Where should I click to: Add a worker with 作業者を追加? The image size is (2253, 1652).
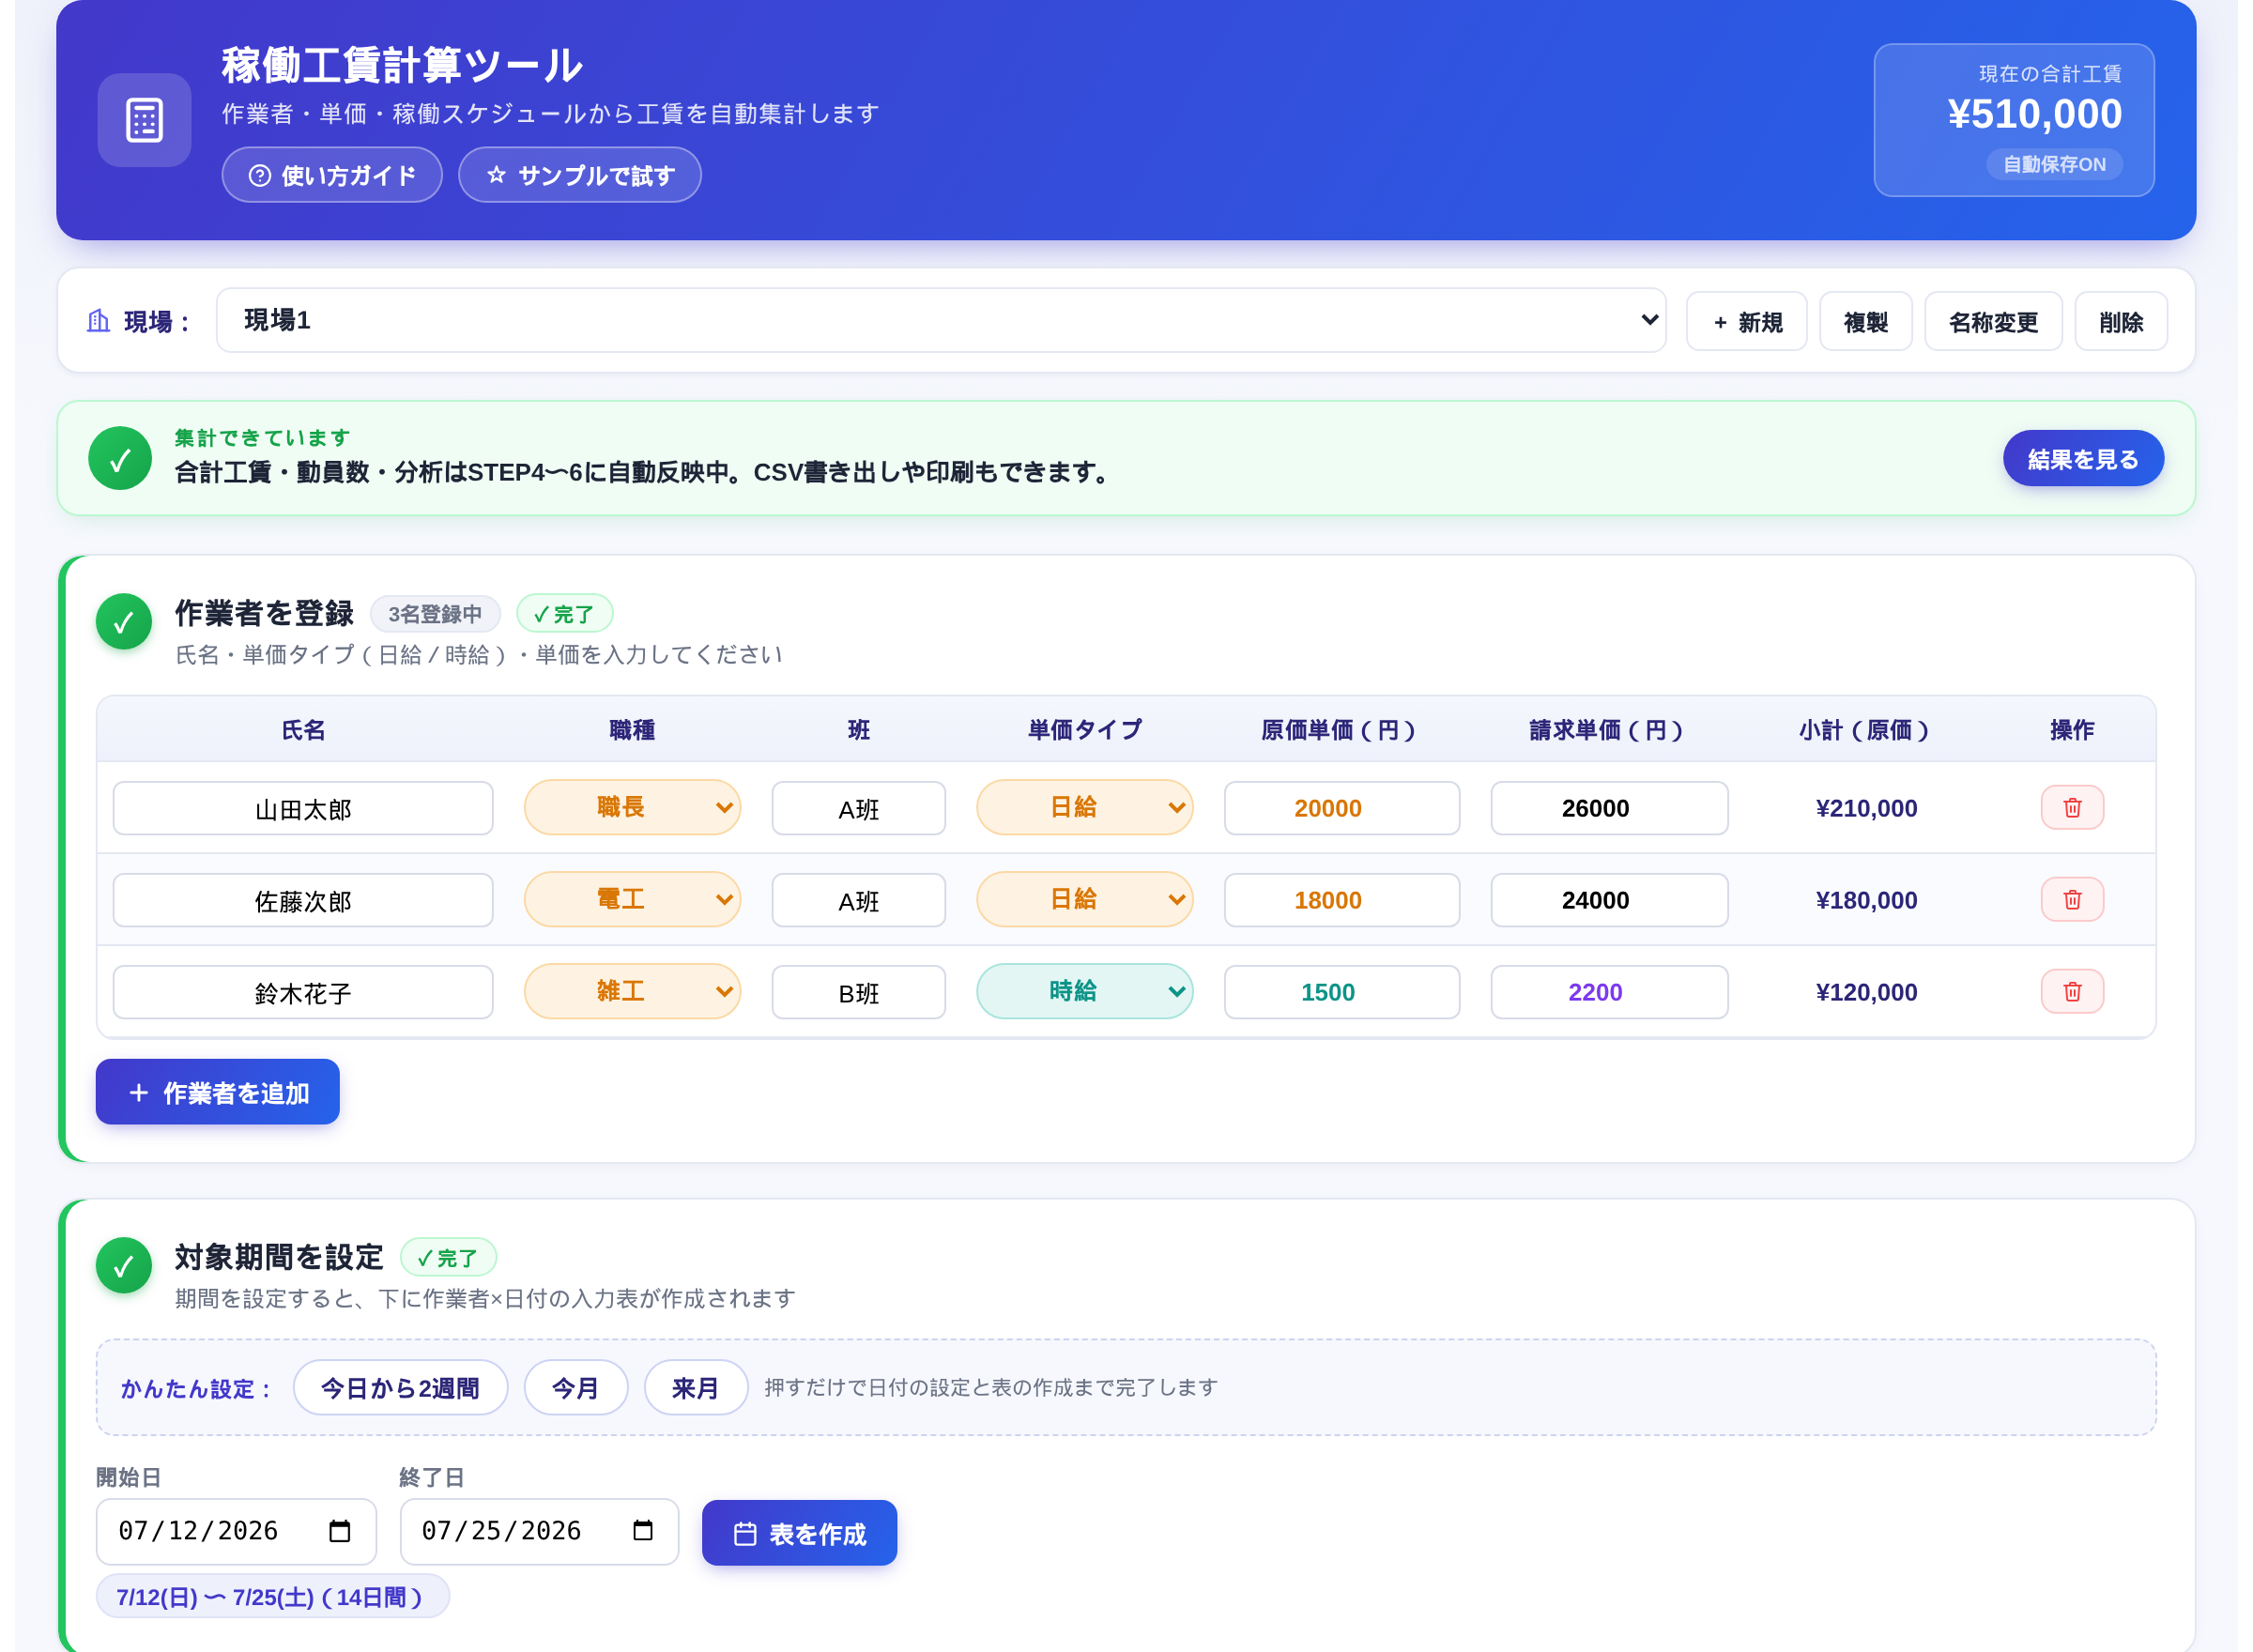(x=218, y=1092)
